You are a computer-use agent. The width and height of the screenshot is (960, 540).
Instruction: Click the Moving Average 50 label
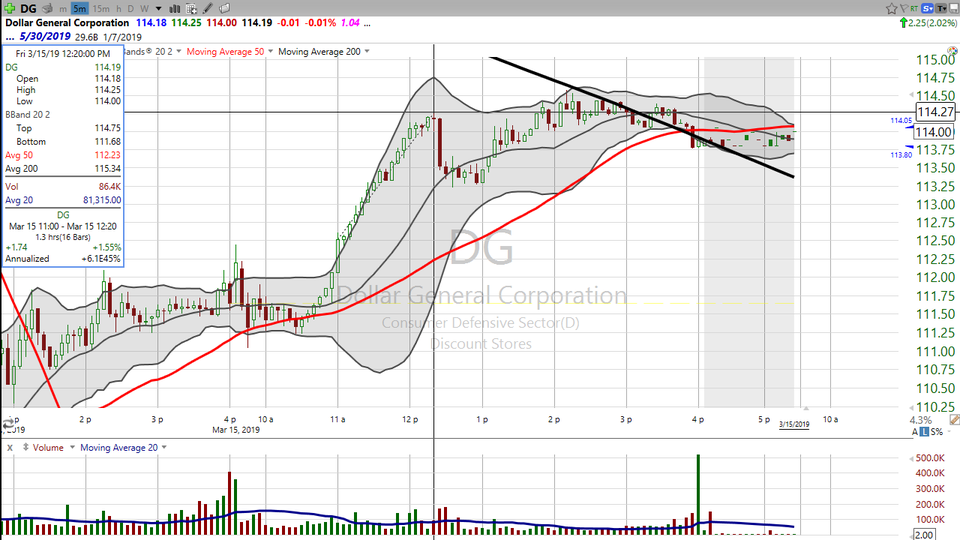tap(225, 51)
